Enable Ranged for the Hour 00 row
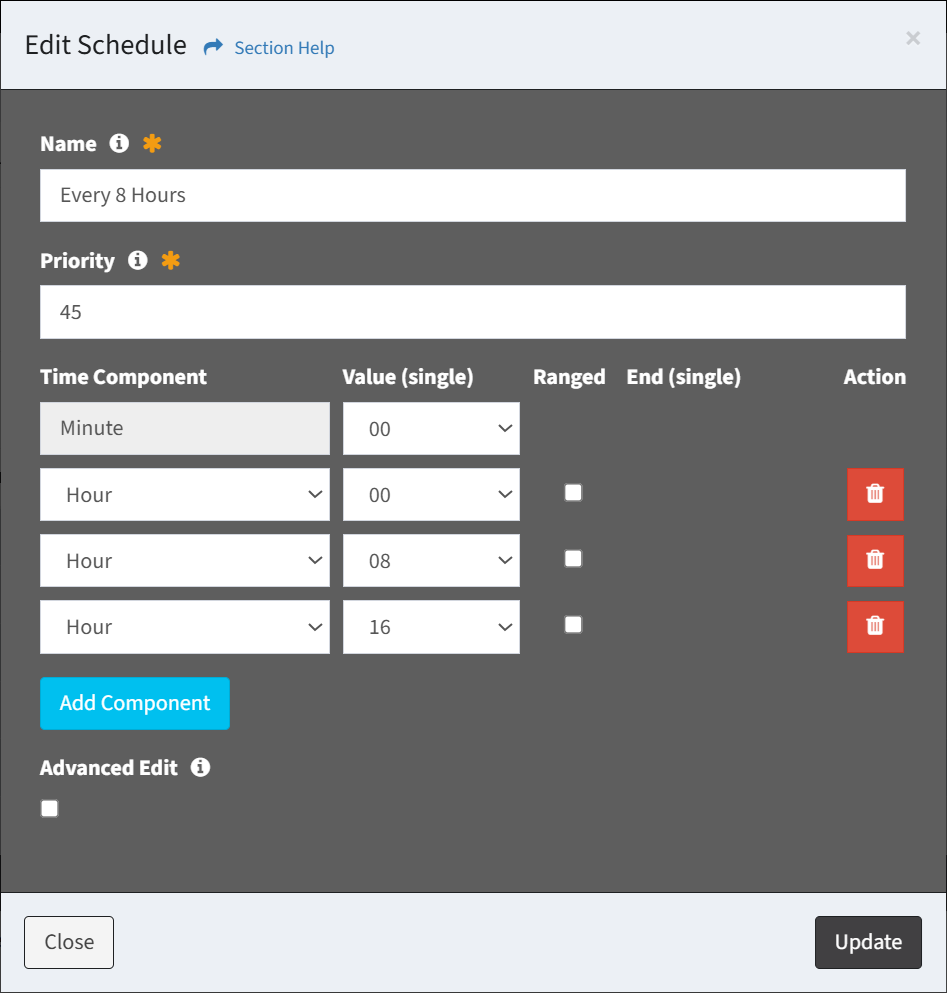This screenshot has width=947, height=993. (x=573, y=492)
